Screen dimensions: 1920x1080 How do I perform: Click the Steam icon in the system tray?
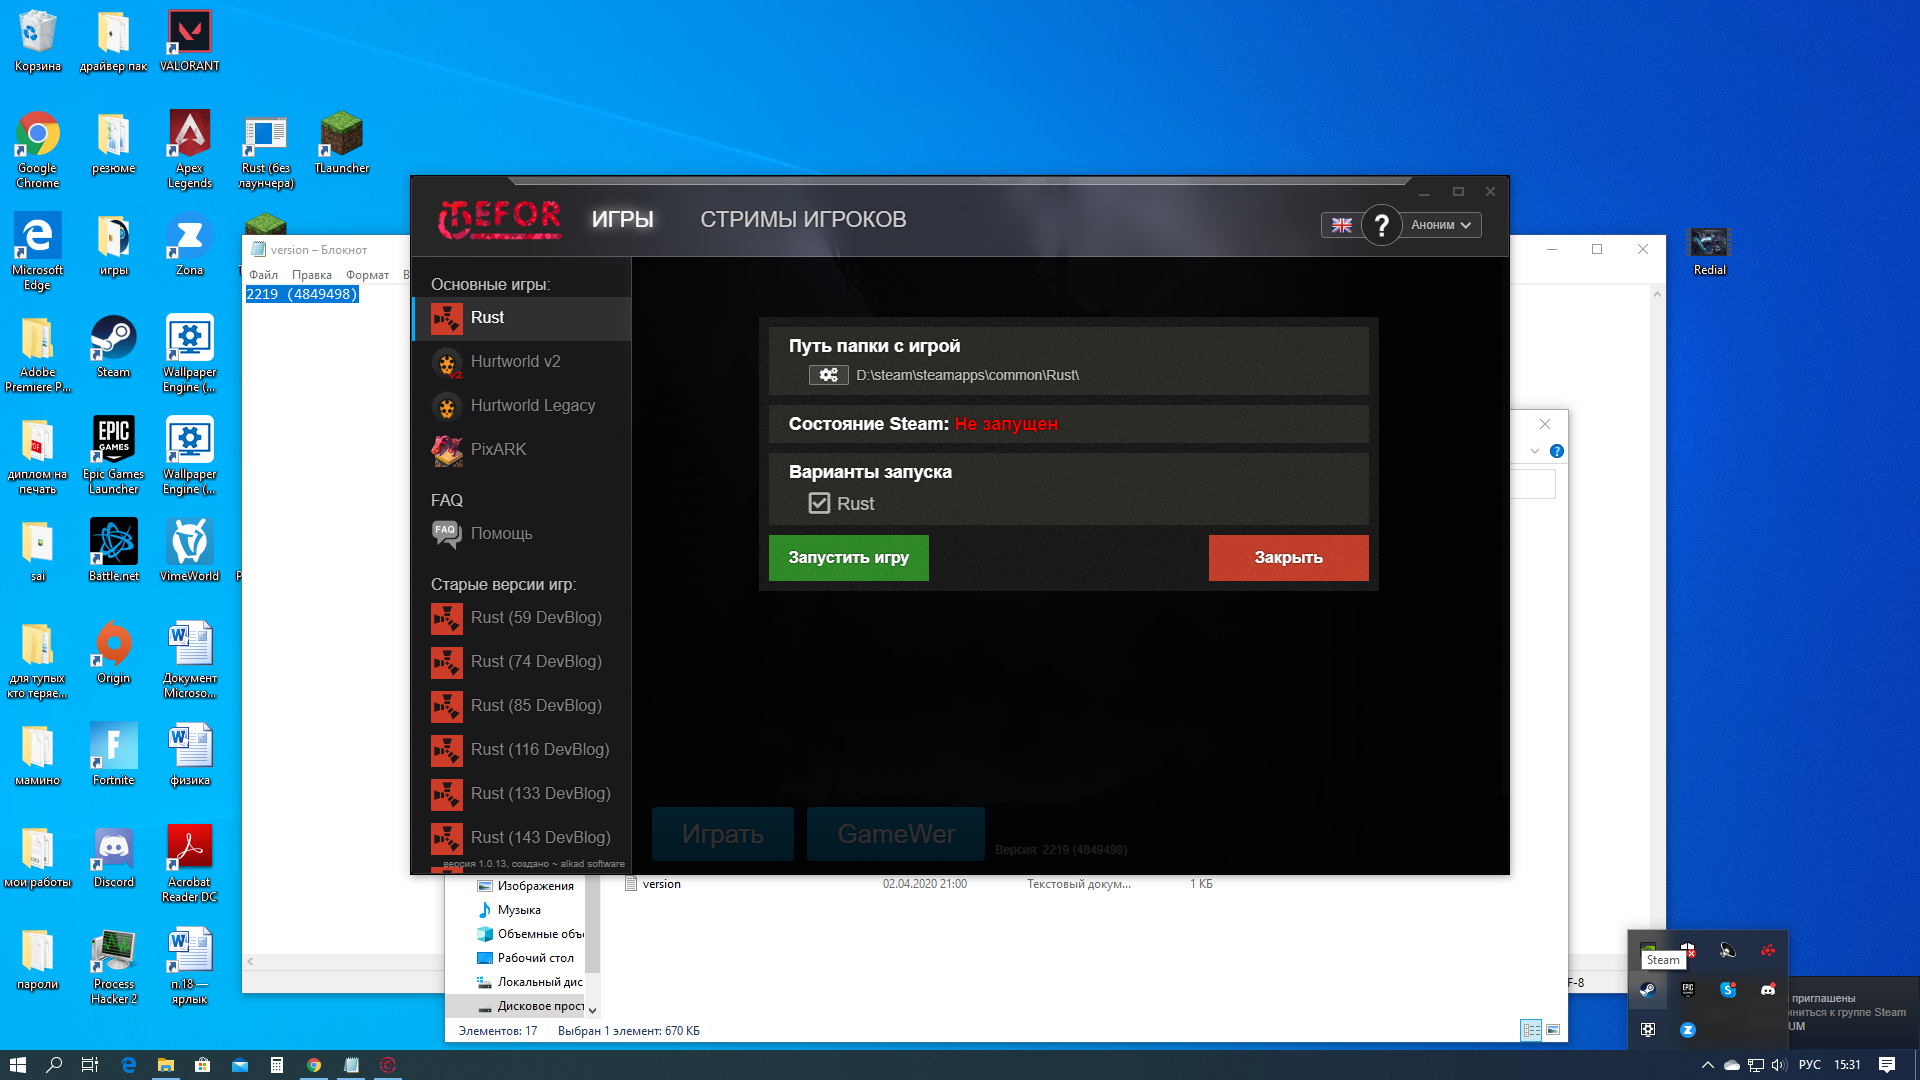coord(1647,990)
